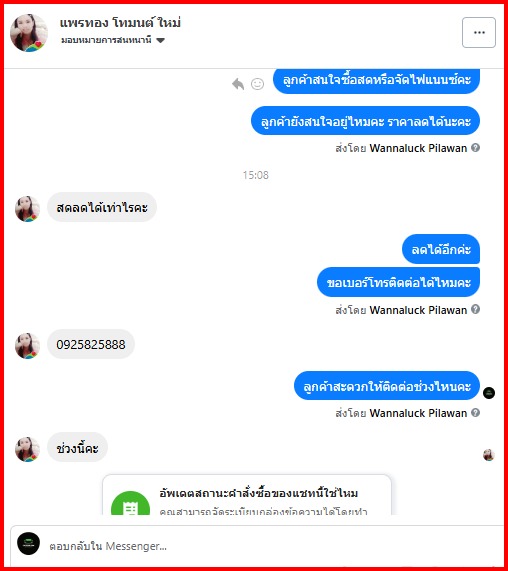This screenshot has height=571, width=508.
Task: Click help icon below phone request message
Action: click(x=475, y=310)
